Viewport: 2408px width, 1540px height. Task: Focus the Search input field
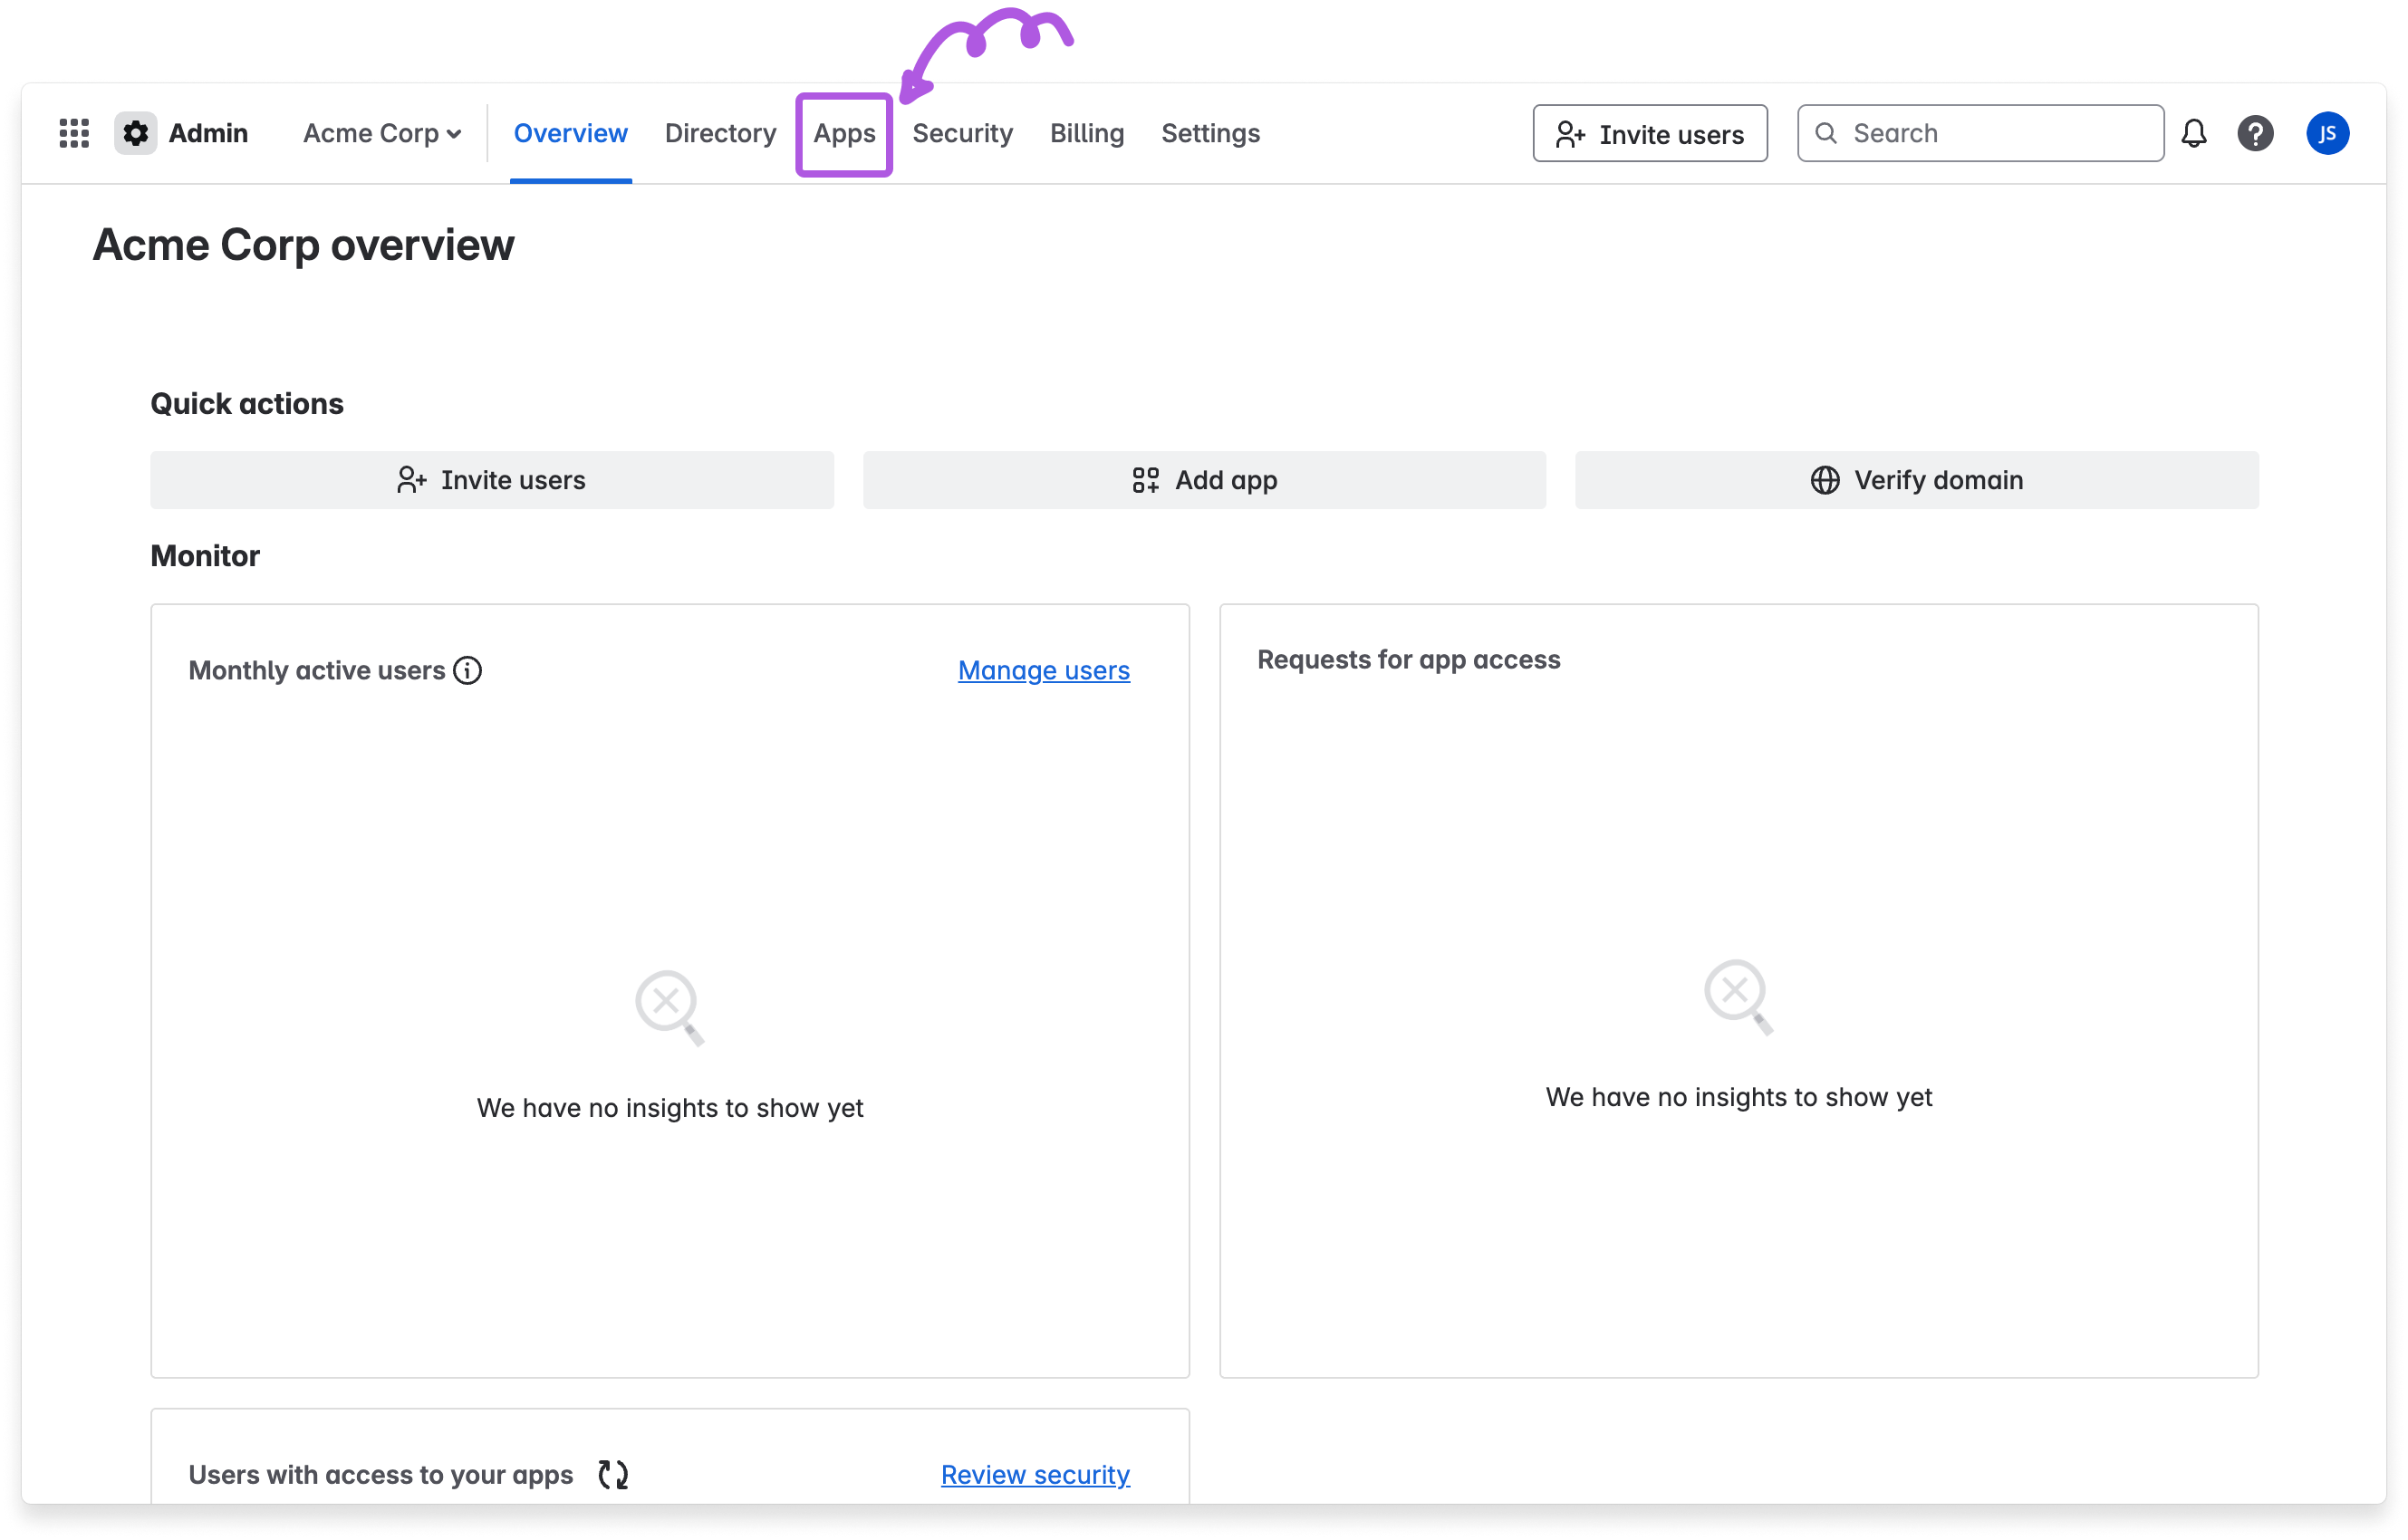coord(1980,133)
